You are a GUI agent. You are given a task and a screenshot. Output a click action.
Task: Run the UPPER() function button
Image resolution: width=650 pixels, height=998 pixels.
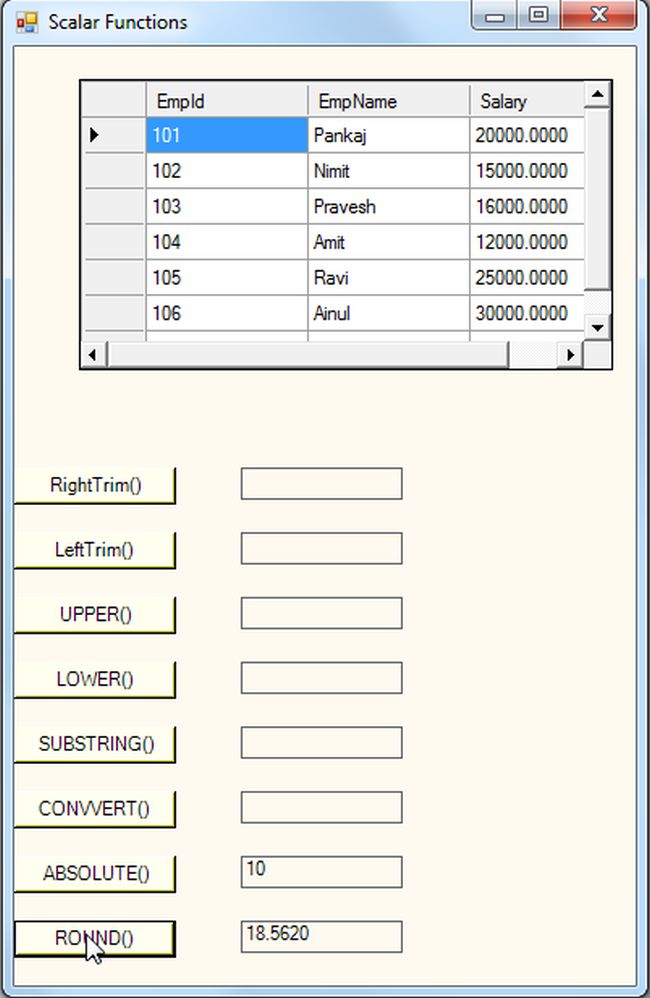coord(95,614)
